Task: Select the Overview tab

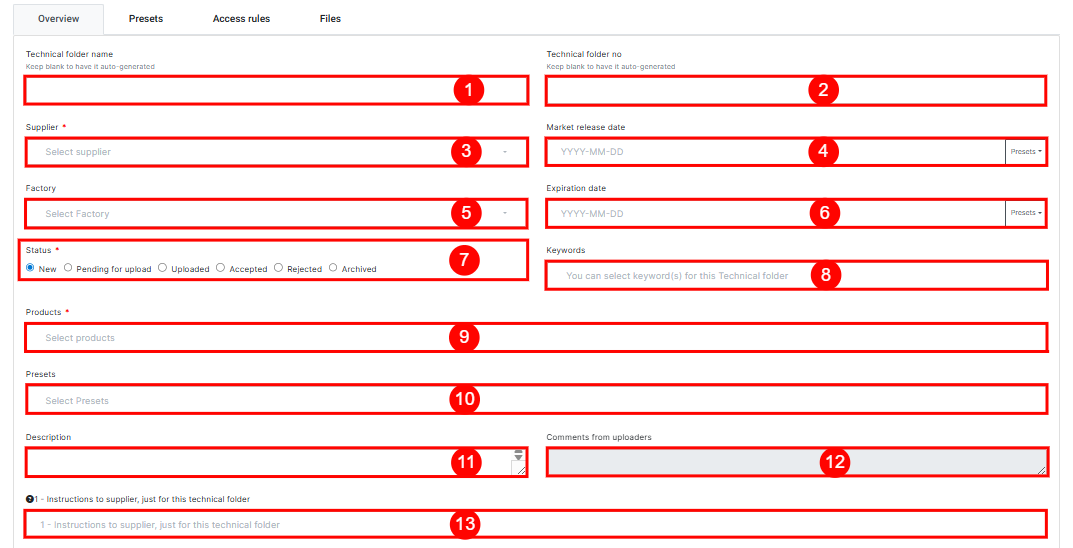Action: pos(58,19)
